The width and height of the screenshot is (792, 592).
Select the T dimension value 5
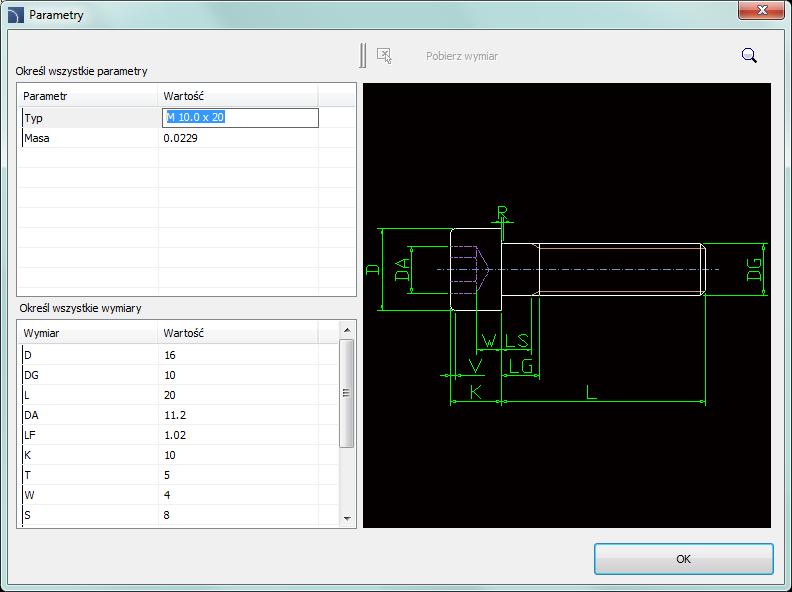click(167, 475)
